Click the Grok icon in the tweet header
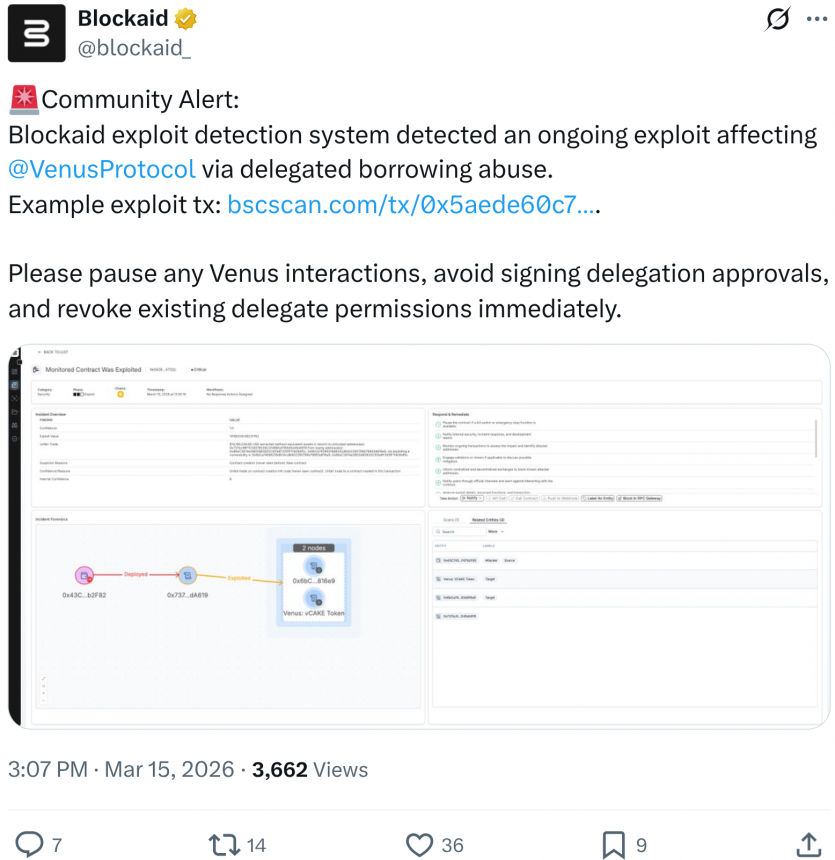This screenshot has height=860, width=835. coord(777,19)
